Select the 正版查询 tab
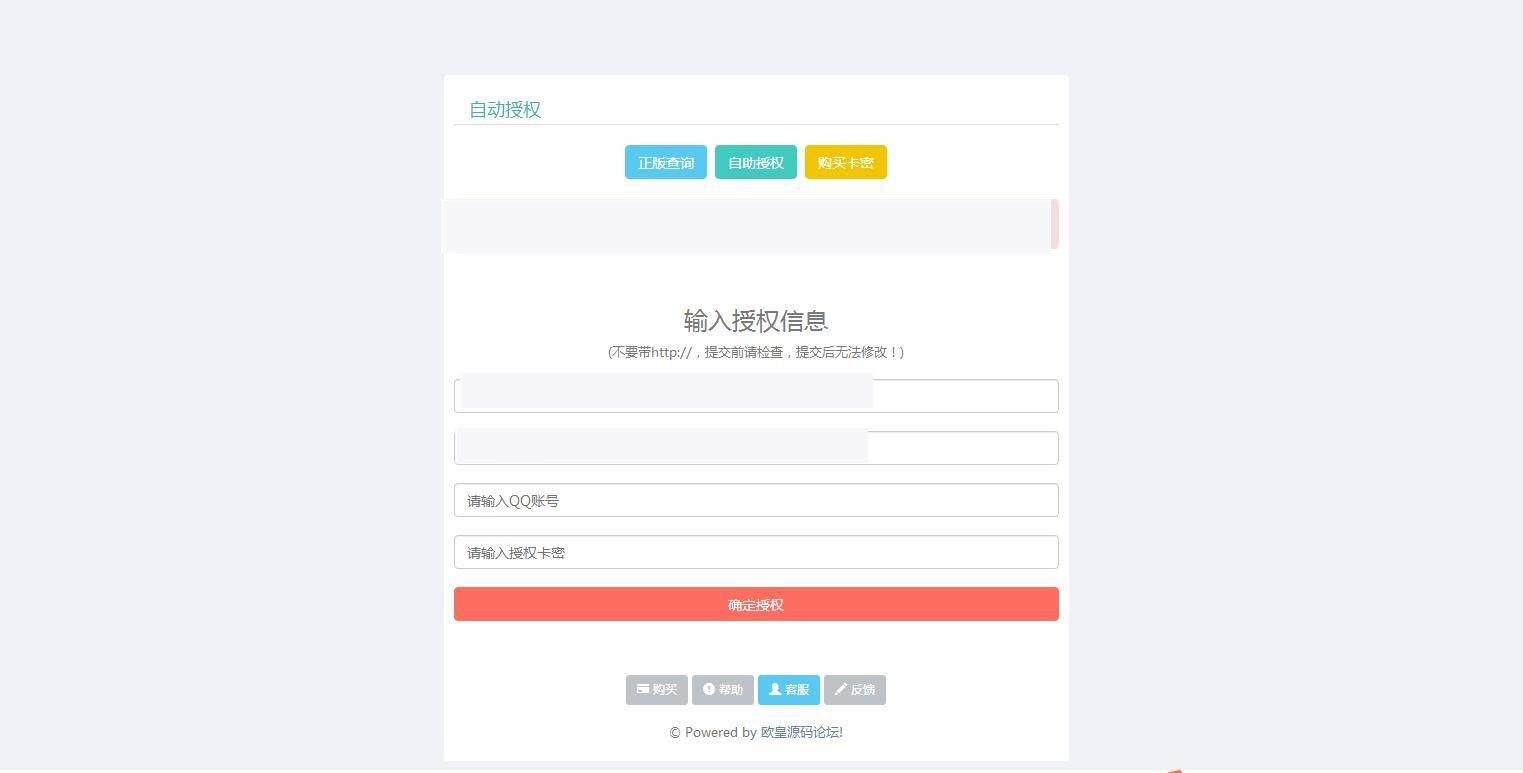The height and width of the screenshot is (773, 1523). (x=665, y=162)
